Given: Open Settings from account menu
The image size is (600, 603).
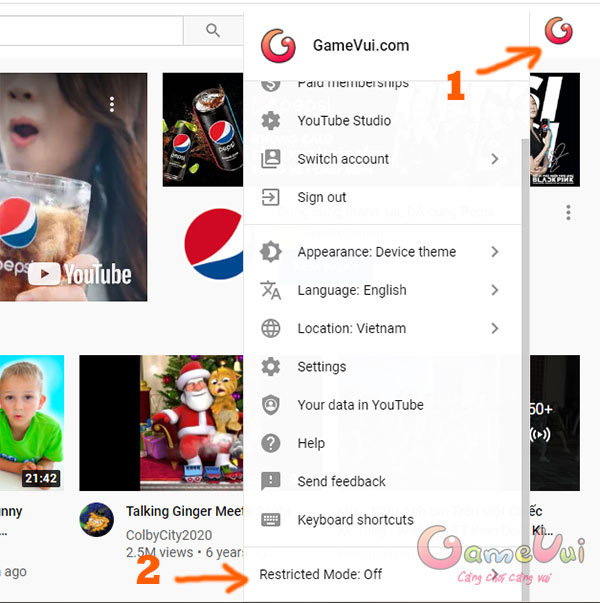Looking at the screenshot, I should pyautogui.click(x=383, y=366).
